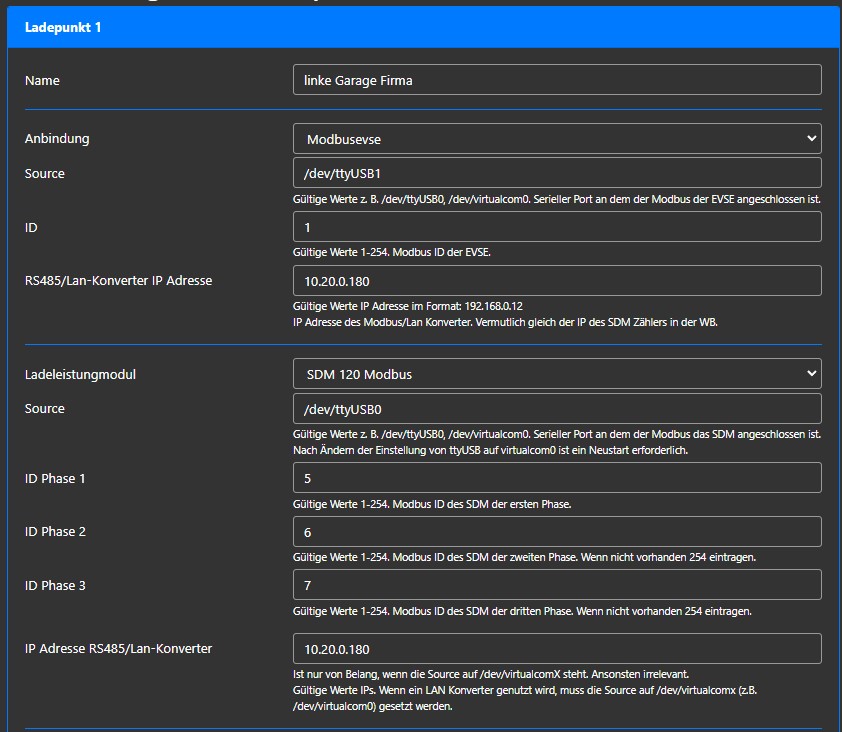Click the IP Adresse RS485/Lan-Konverter input field
Viewport: 842px width, 732px height.
[x=557, y=648]
